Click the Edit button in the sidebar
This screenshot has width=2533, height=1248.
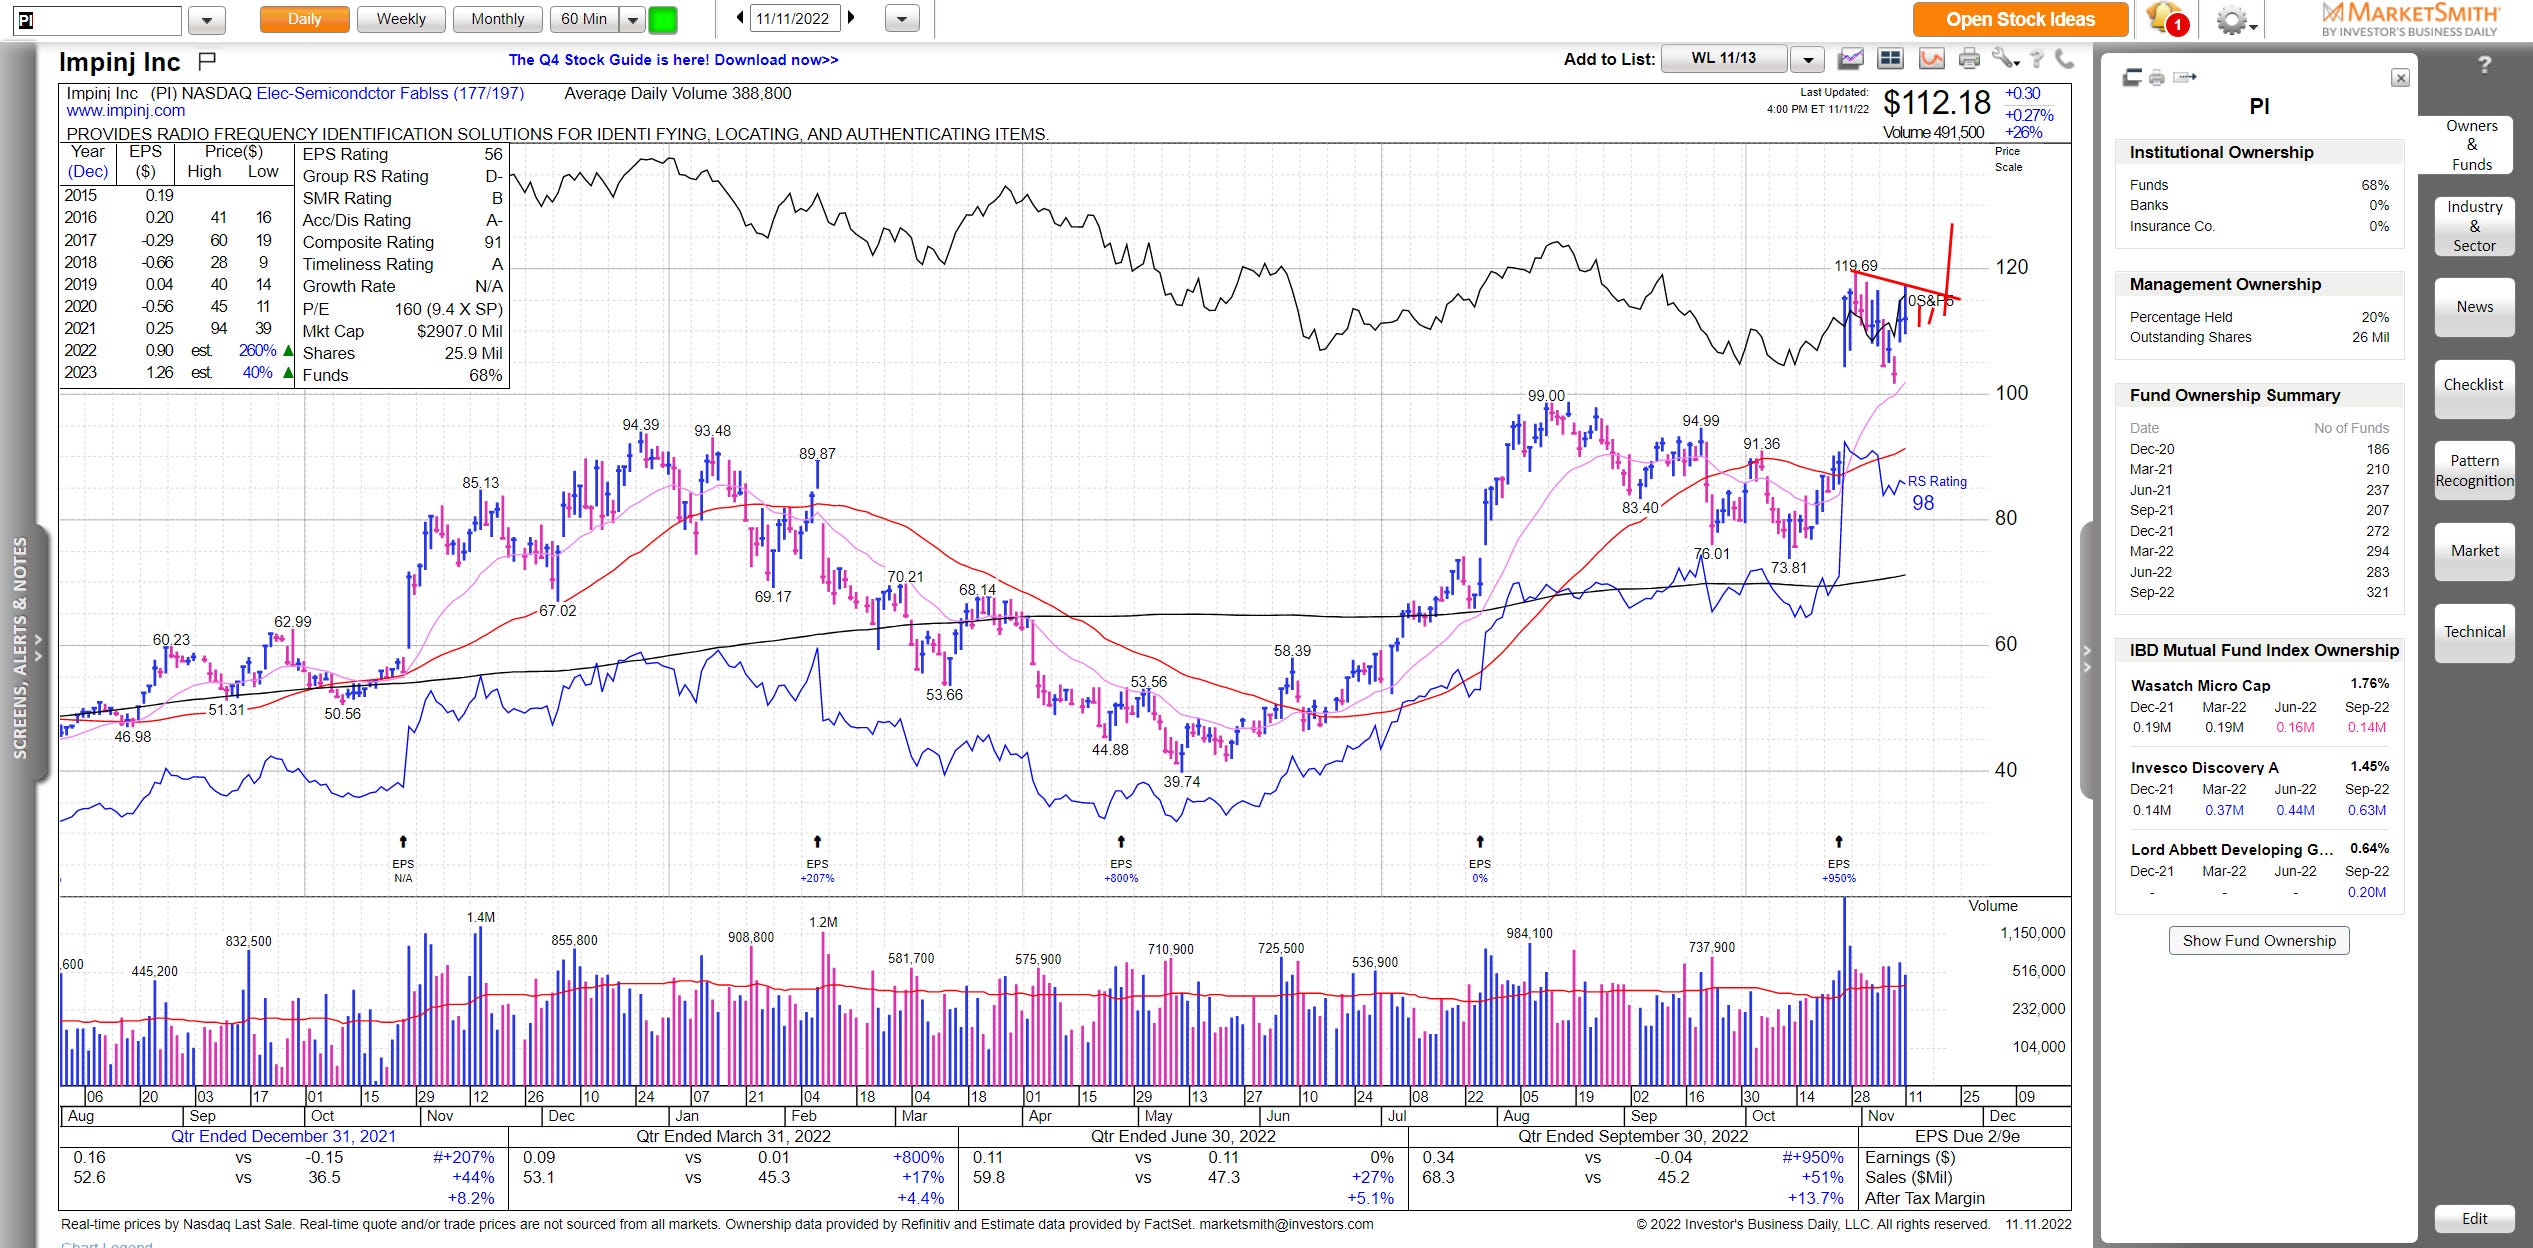2474,1218
